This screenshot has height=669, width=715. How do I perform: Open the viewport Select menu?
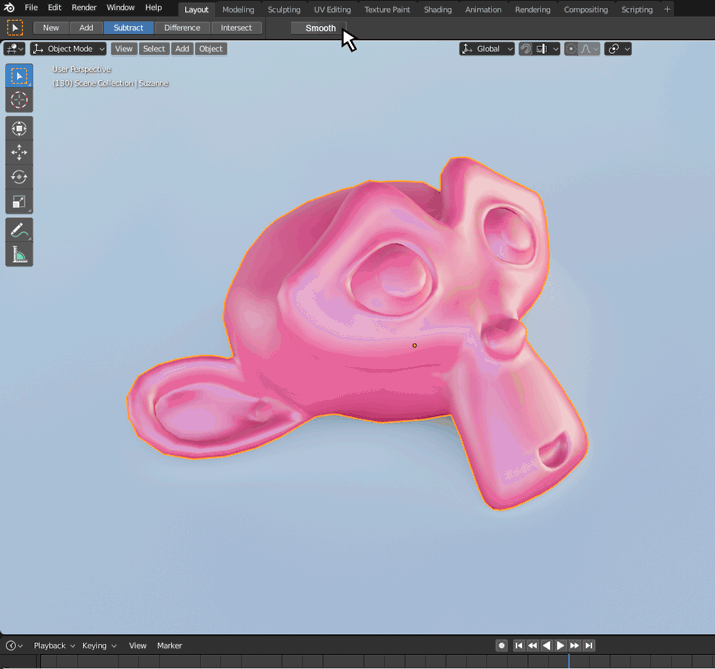154,49
